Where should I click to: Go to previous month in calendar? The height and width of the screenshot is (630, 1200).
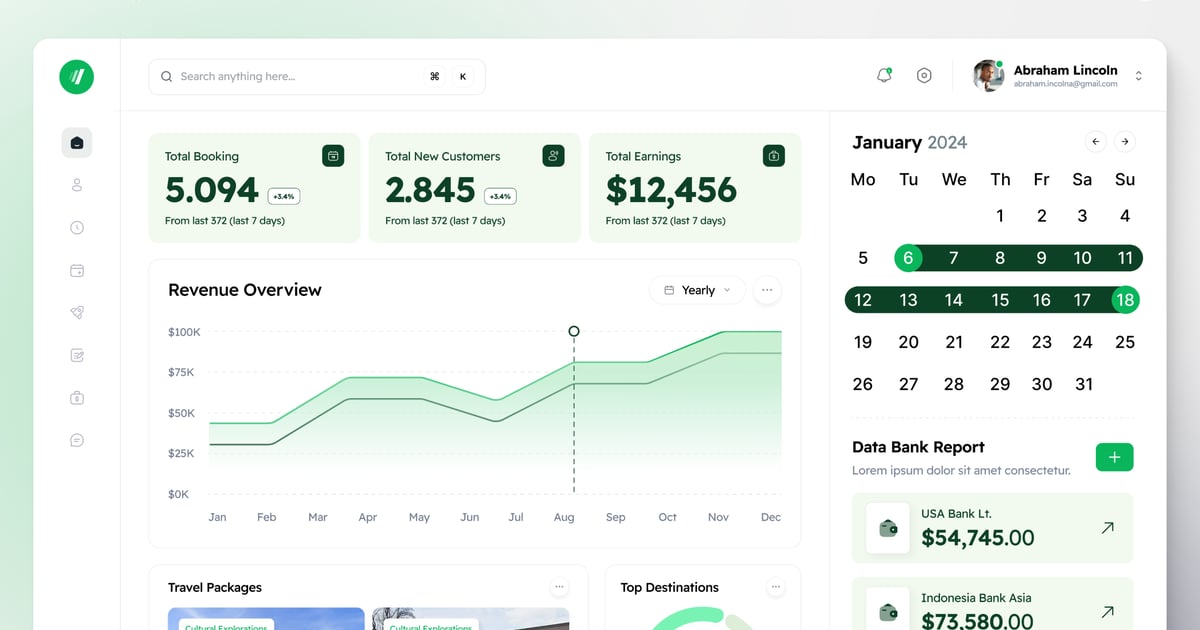point(1096,142)
